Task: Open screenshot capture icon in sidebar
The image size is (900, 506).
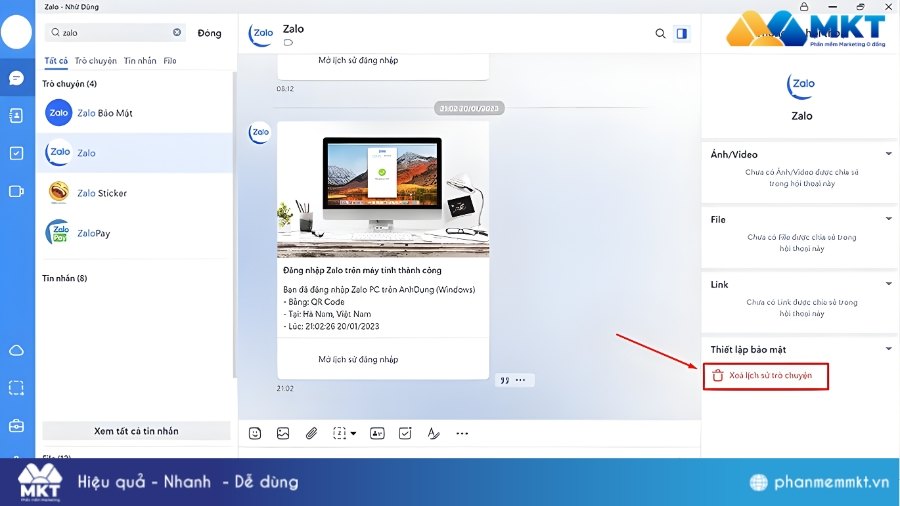Action: [16, 388]
